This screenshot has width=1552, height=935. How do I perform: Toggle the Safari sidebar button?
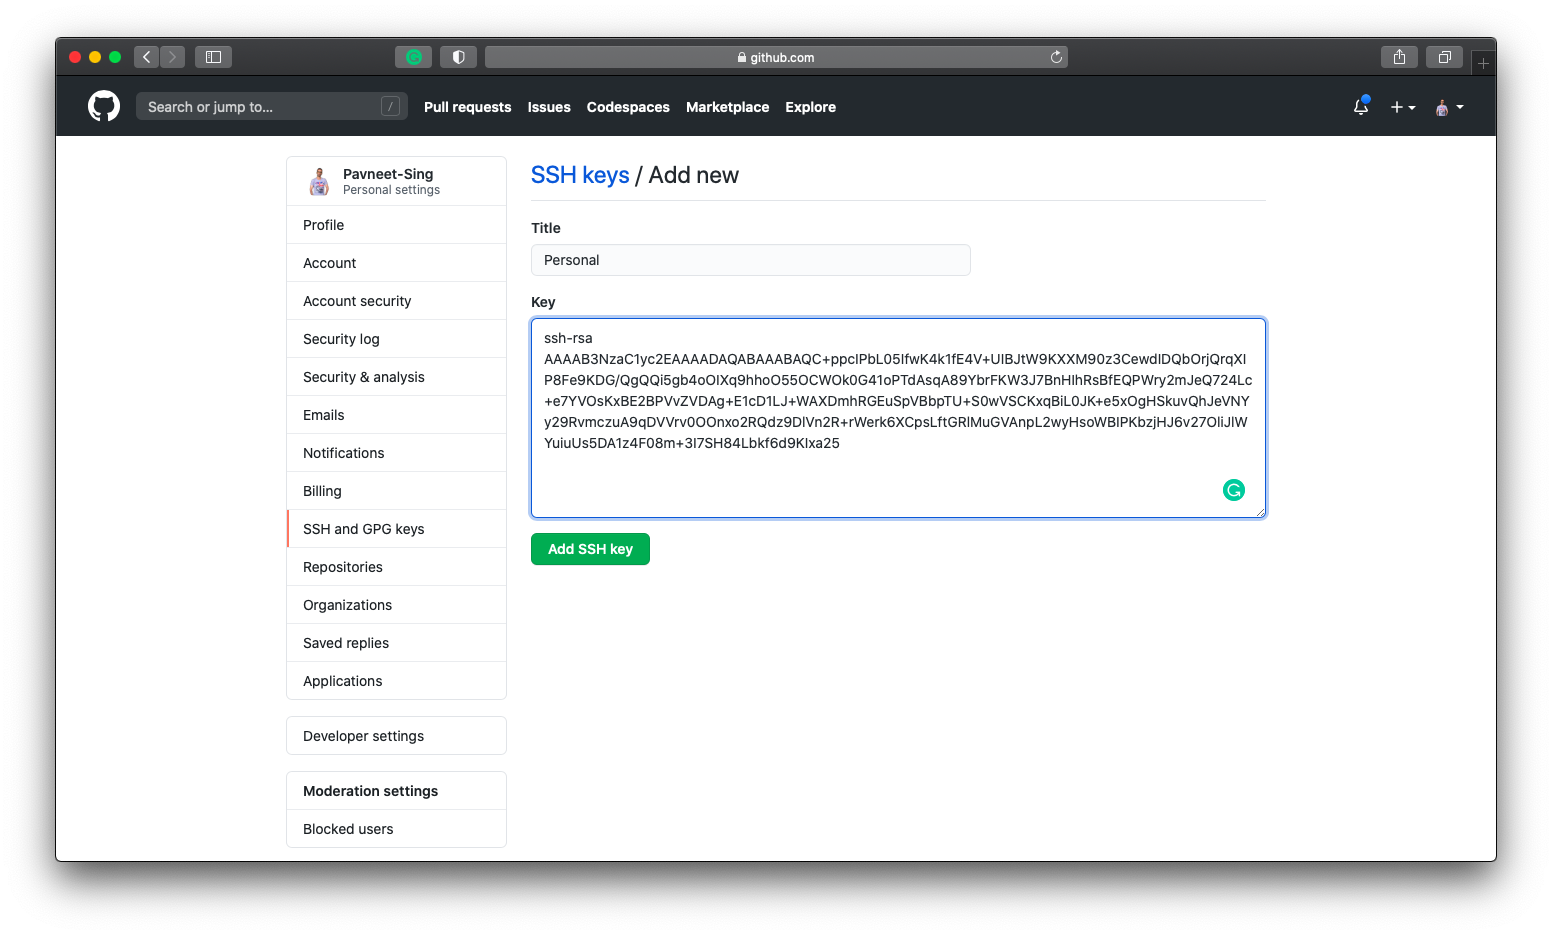(213, 57)
